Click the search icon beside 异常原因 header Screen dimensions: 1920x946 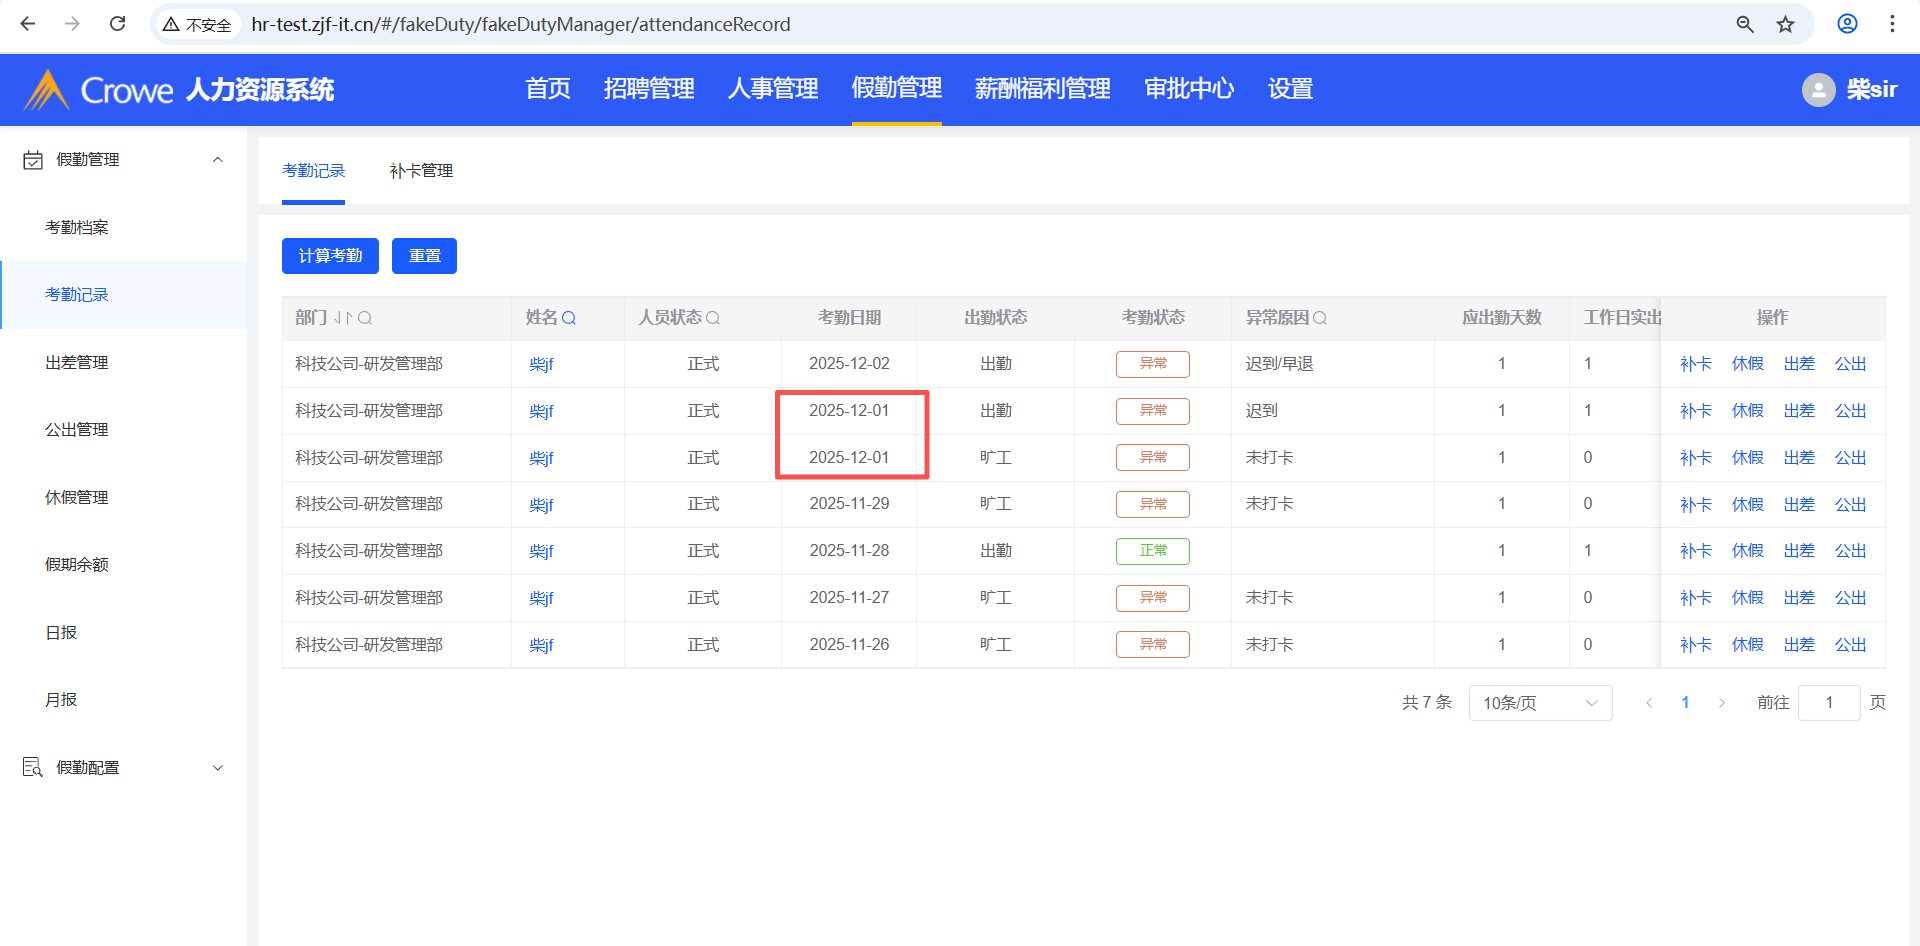[x=1320, y=318]
